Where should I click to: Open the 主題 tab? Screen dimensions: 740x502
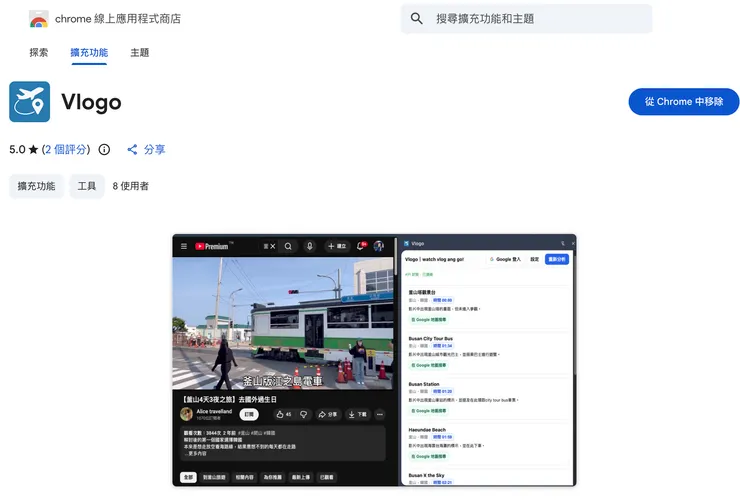pos(140,52)
